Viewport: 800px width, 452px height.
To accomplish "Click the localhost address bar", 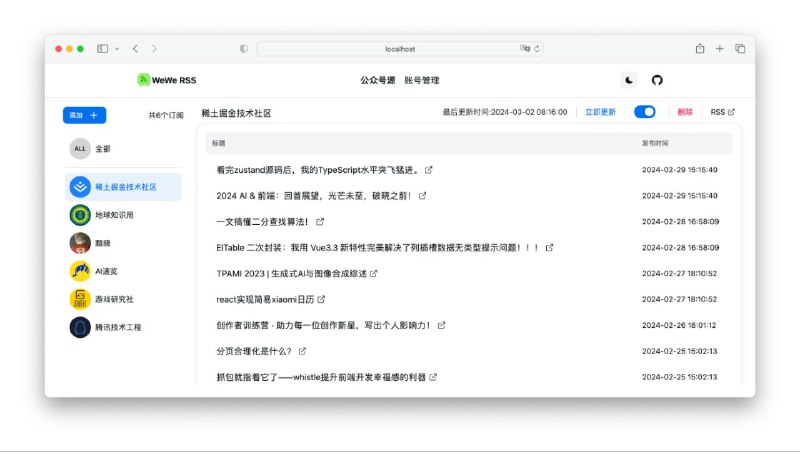I will (399, 49).
